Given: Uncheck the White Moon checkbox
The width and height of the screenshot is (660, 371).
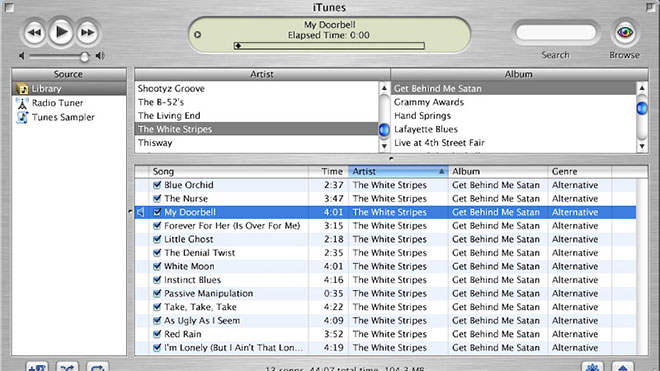Looking at the screenshot, I should [157, 266].
